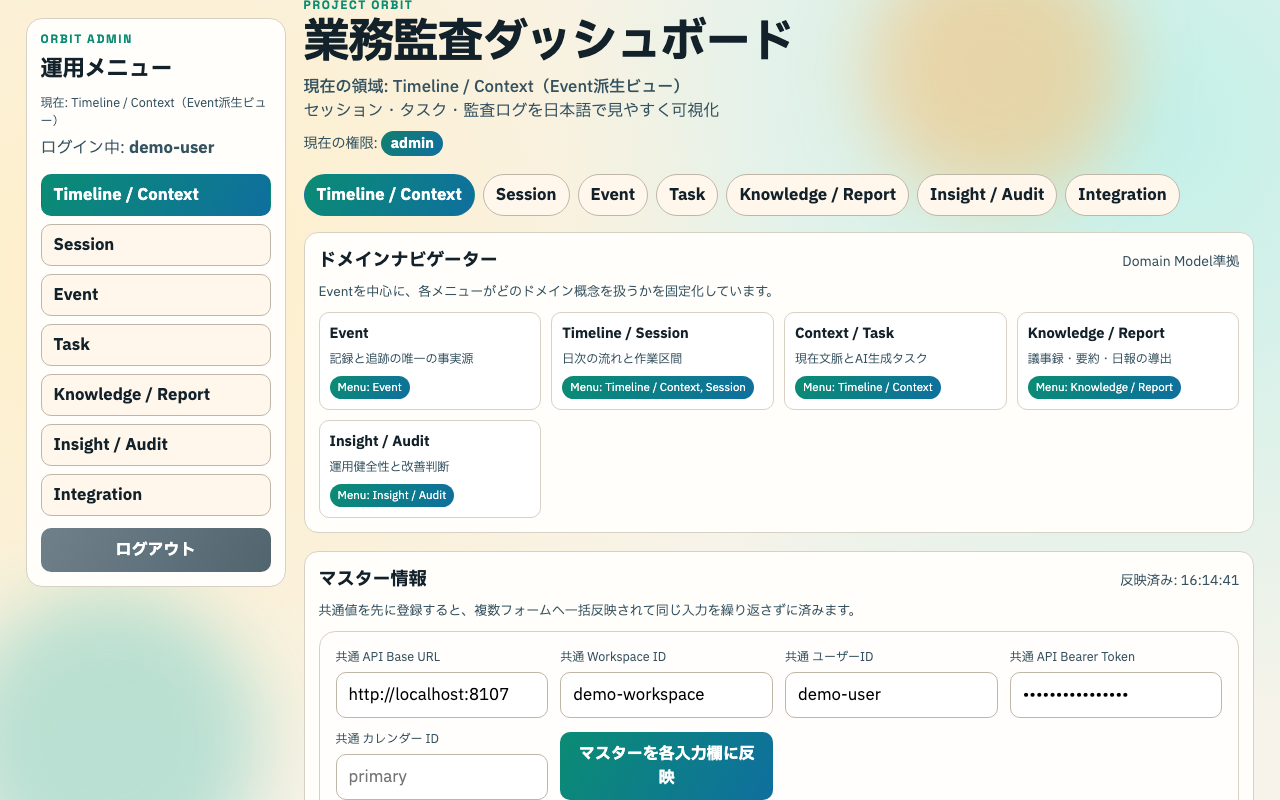Image resolution: width=1280 pixels, height=800 pixels.
Task: Click the 'Domain Model準拠' label
Action: point(1180,261)
